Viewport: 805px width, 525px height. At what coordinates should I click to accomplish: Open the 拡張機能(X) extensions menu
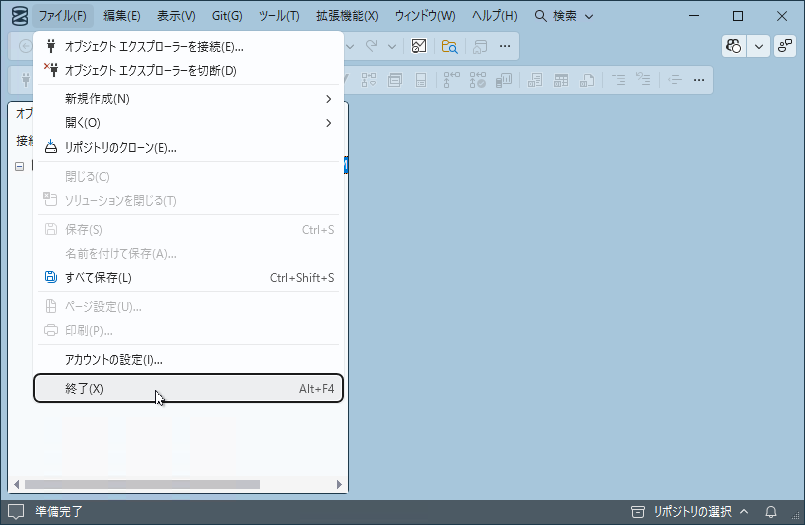pos(346,16)
